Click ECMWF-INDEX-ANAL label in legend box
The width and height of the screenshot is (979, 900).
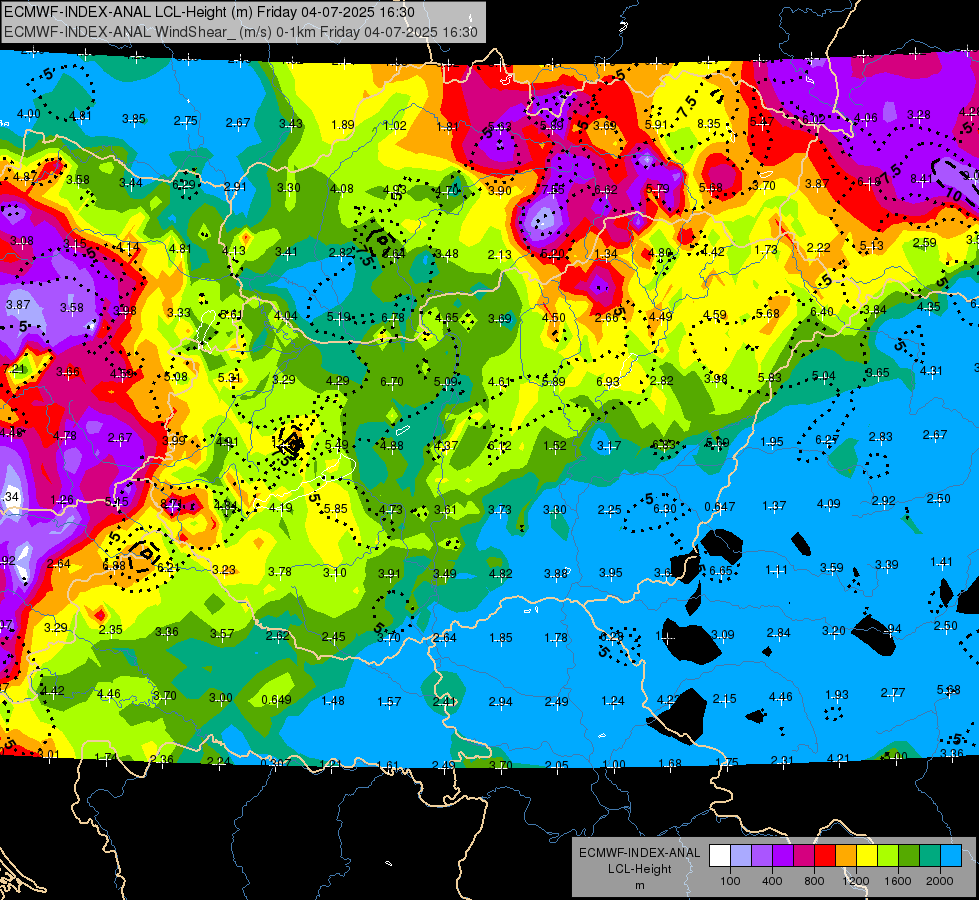(x=639, y=853)
